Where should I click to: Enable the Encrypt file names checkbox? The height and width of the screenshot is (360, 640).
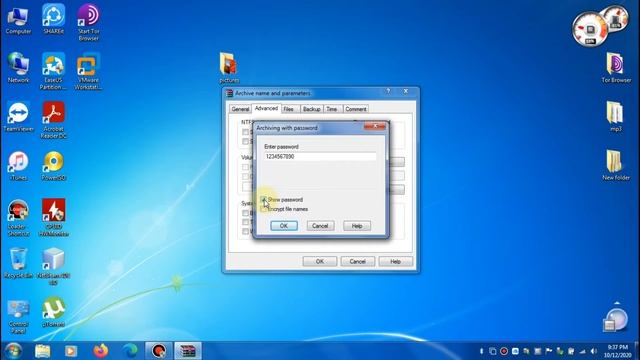click(263, 209)
